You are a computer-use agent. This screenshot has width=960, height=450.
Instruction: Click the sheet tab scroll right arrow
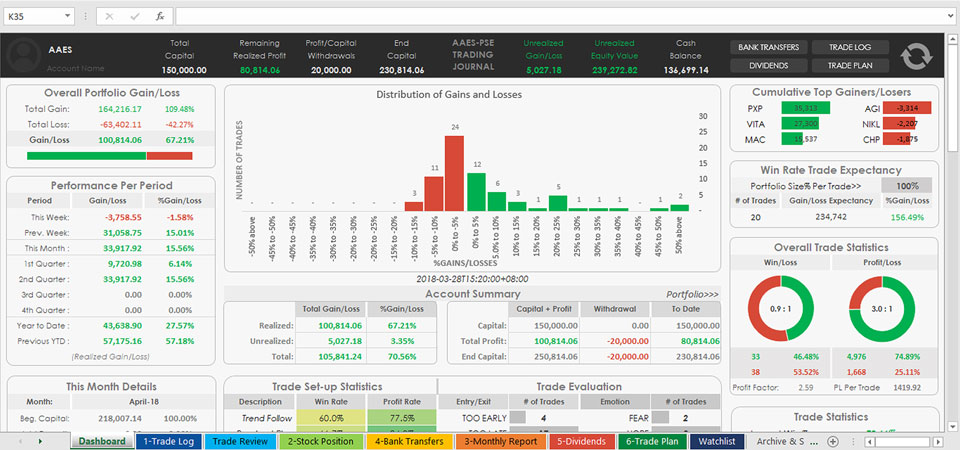(x=40, y=441)
